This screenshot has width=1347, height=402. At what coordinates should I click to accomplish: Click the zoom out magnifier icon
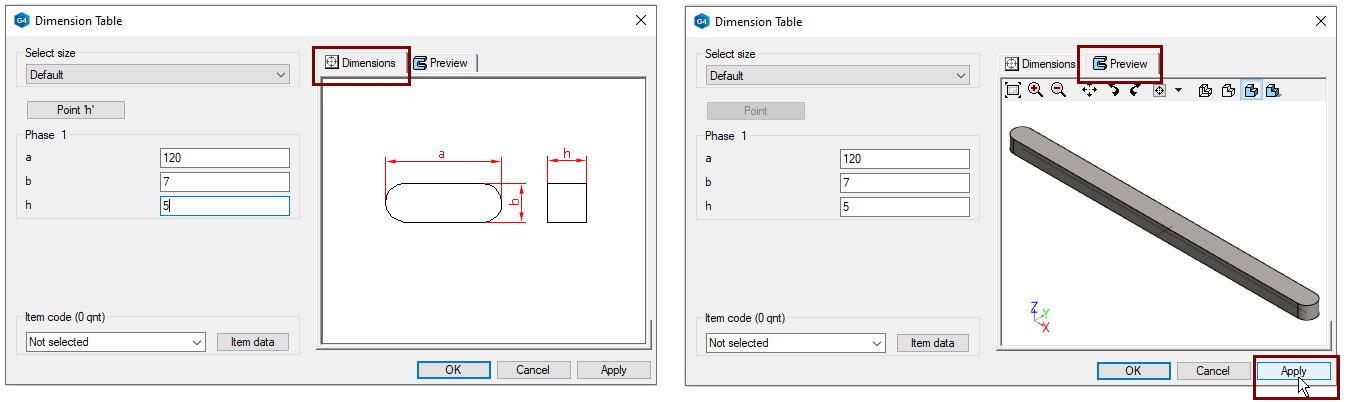(x=1058, y=91)
